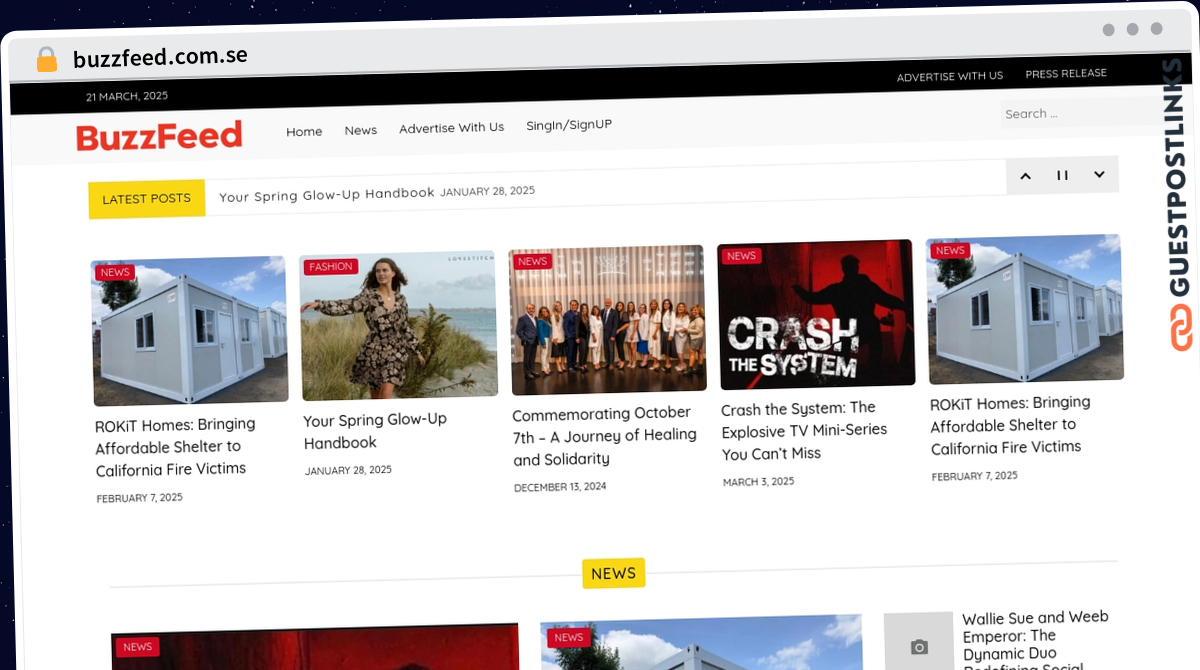
Task: Open the Crash the System poster thumbnail
Action: [x=816, y=314]
